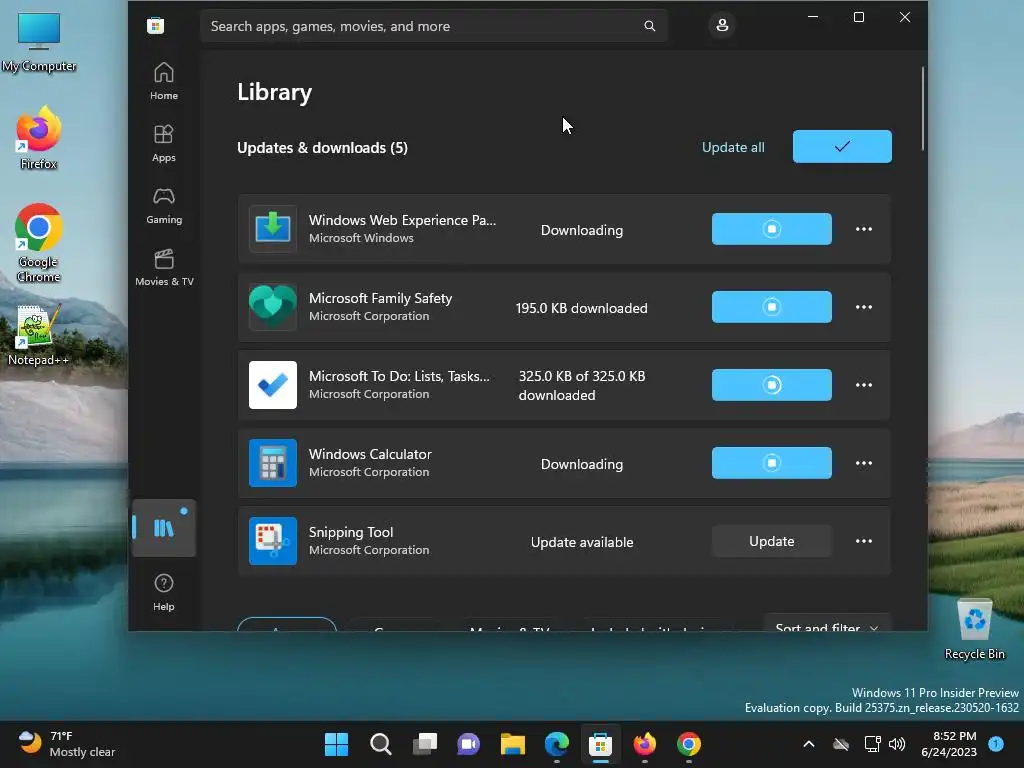Select the Google Chrome desktop shortcut
The height and width of the screenshot is (768, 1024).
coord(39,243)
